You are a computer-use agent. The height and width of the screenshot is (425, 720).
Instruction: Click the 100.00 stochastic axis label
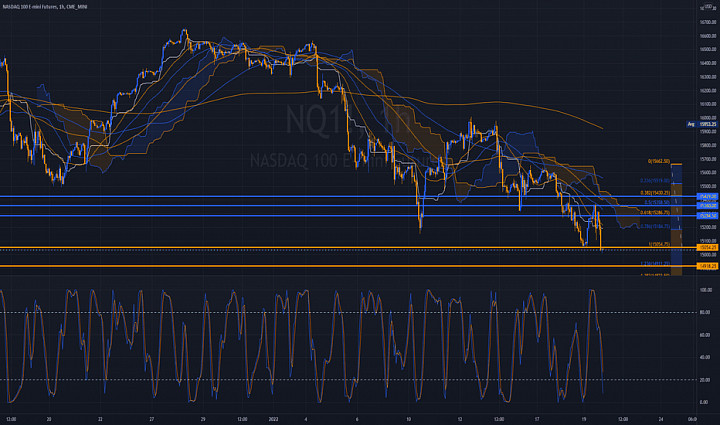(706, 290)
